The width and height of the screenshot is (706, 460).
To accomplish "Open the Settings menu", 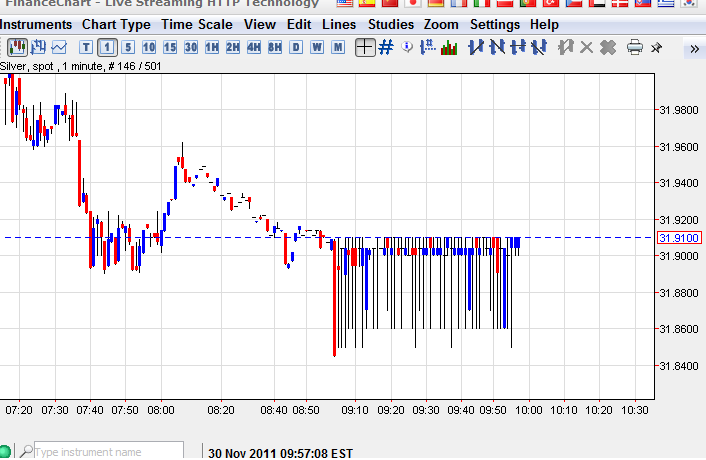I will tap(494, 24).
